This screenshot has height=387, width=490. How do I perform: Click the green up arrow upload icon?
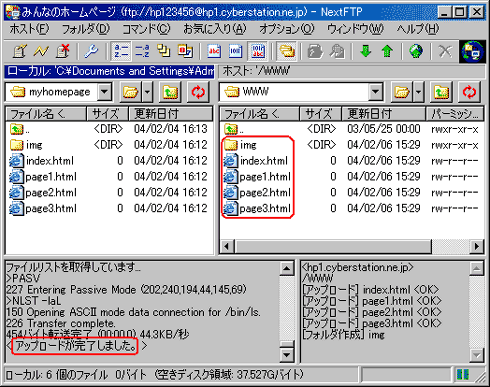tap(387, 51)
